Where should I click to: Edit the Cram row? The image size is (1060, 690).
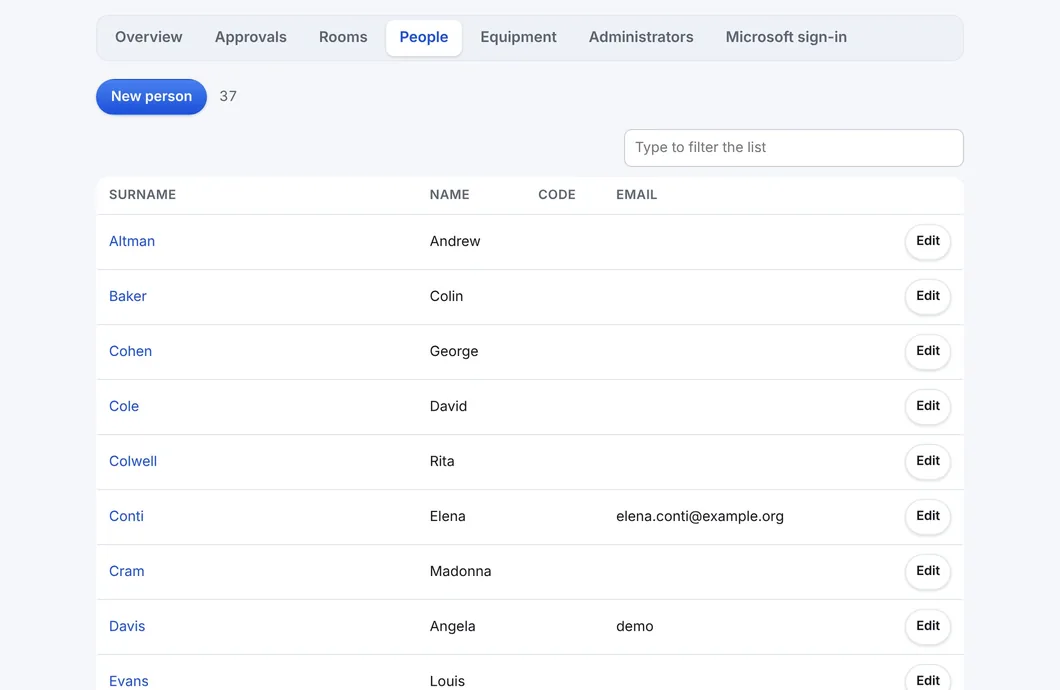[x=928, y=571]
